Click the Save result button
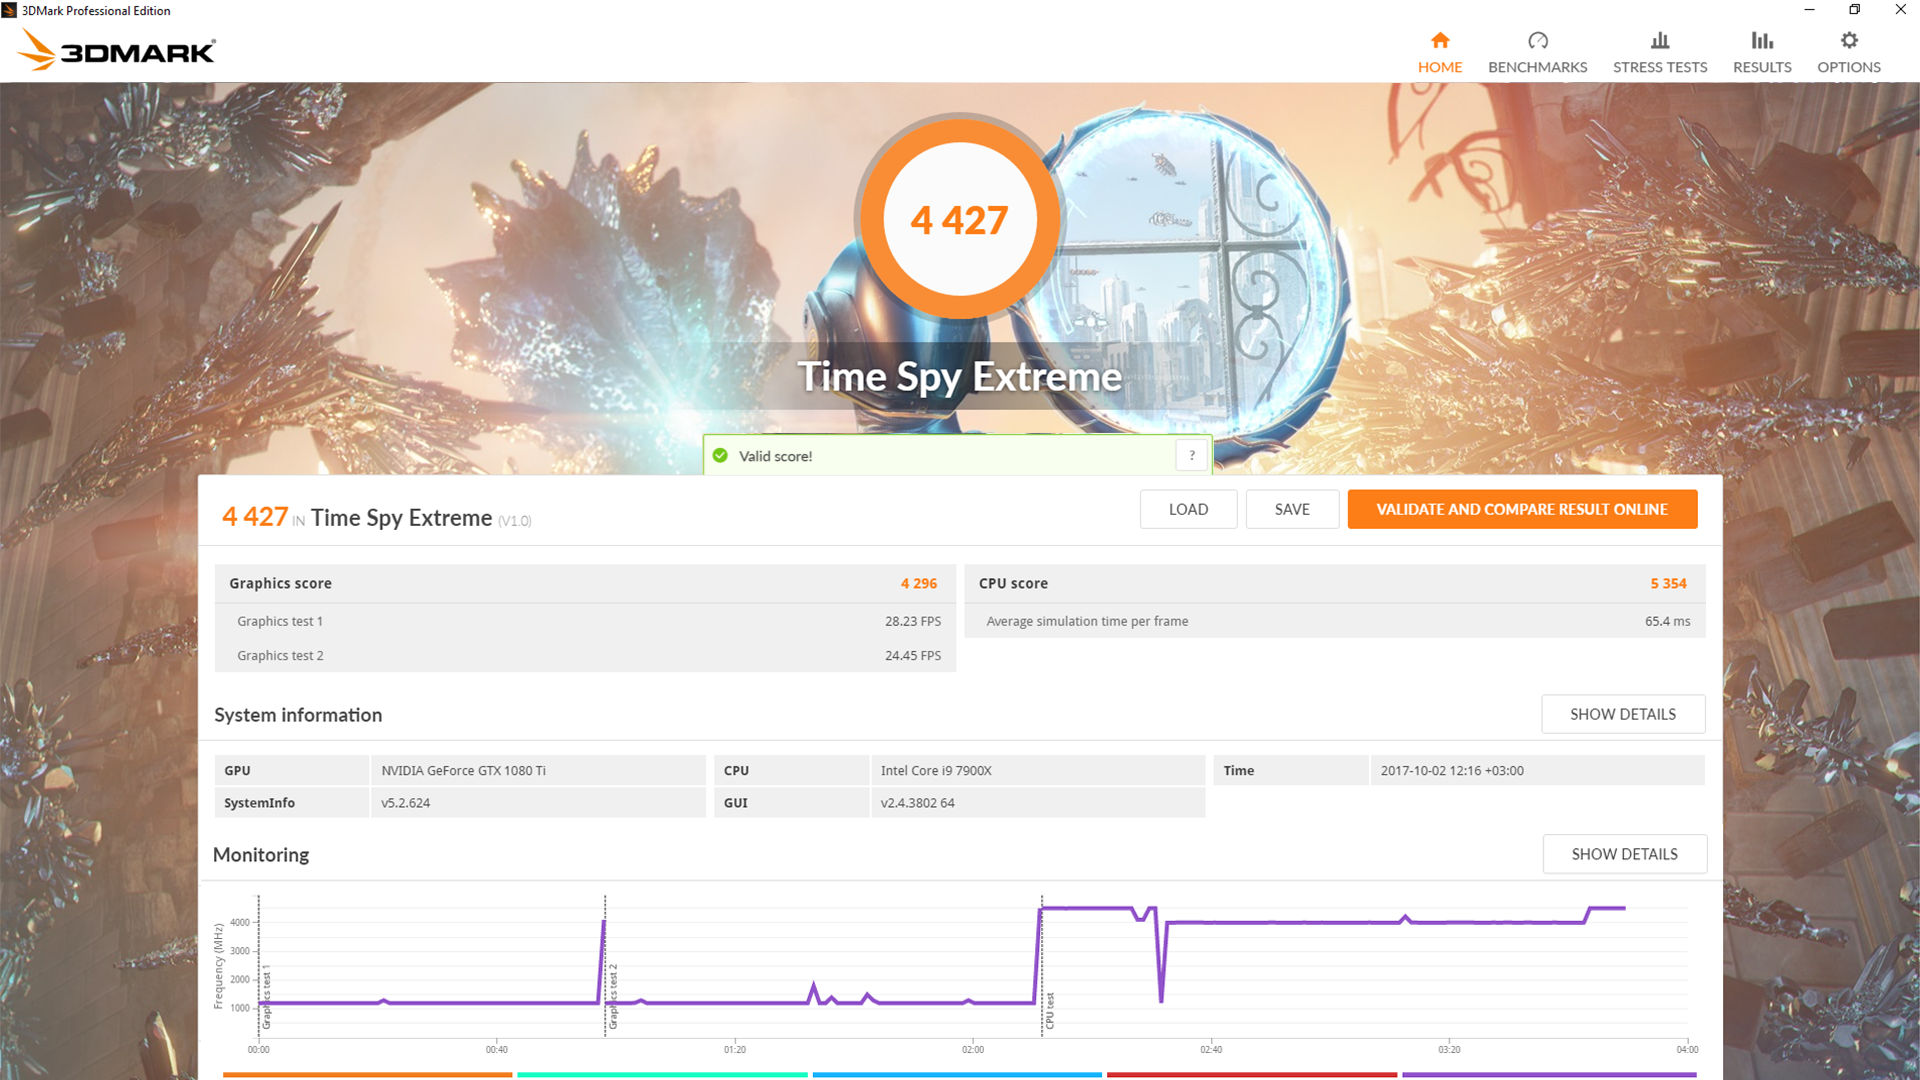 (1292, 508)
